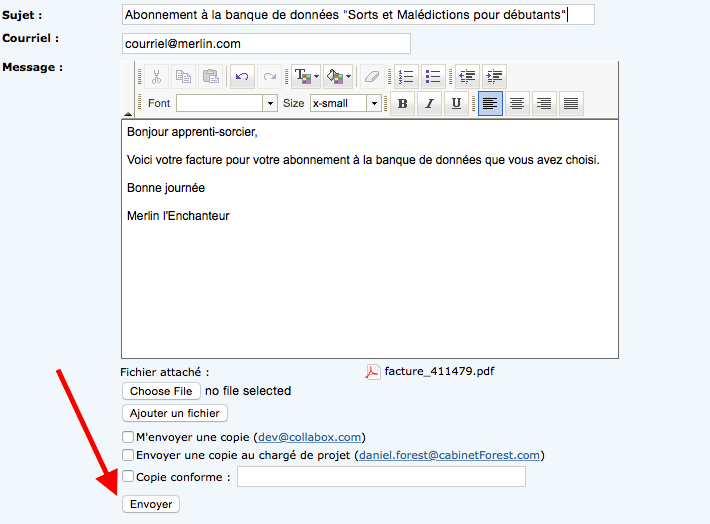The width and height of the screenshot is (710, 524).
Task: Click the "Bonjour apprenti-sorcier," line
Action: 192,132
